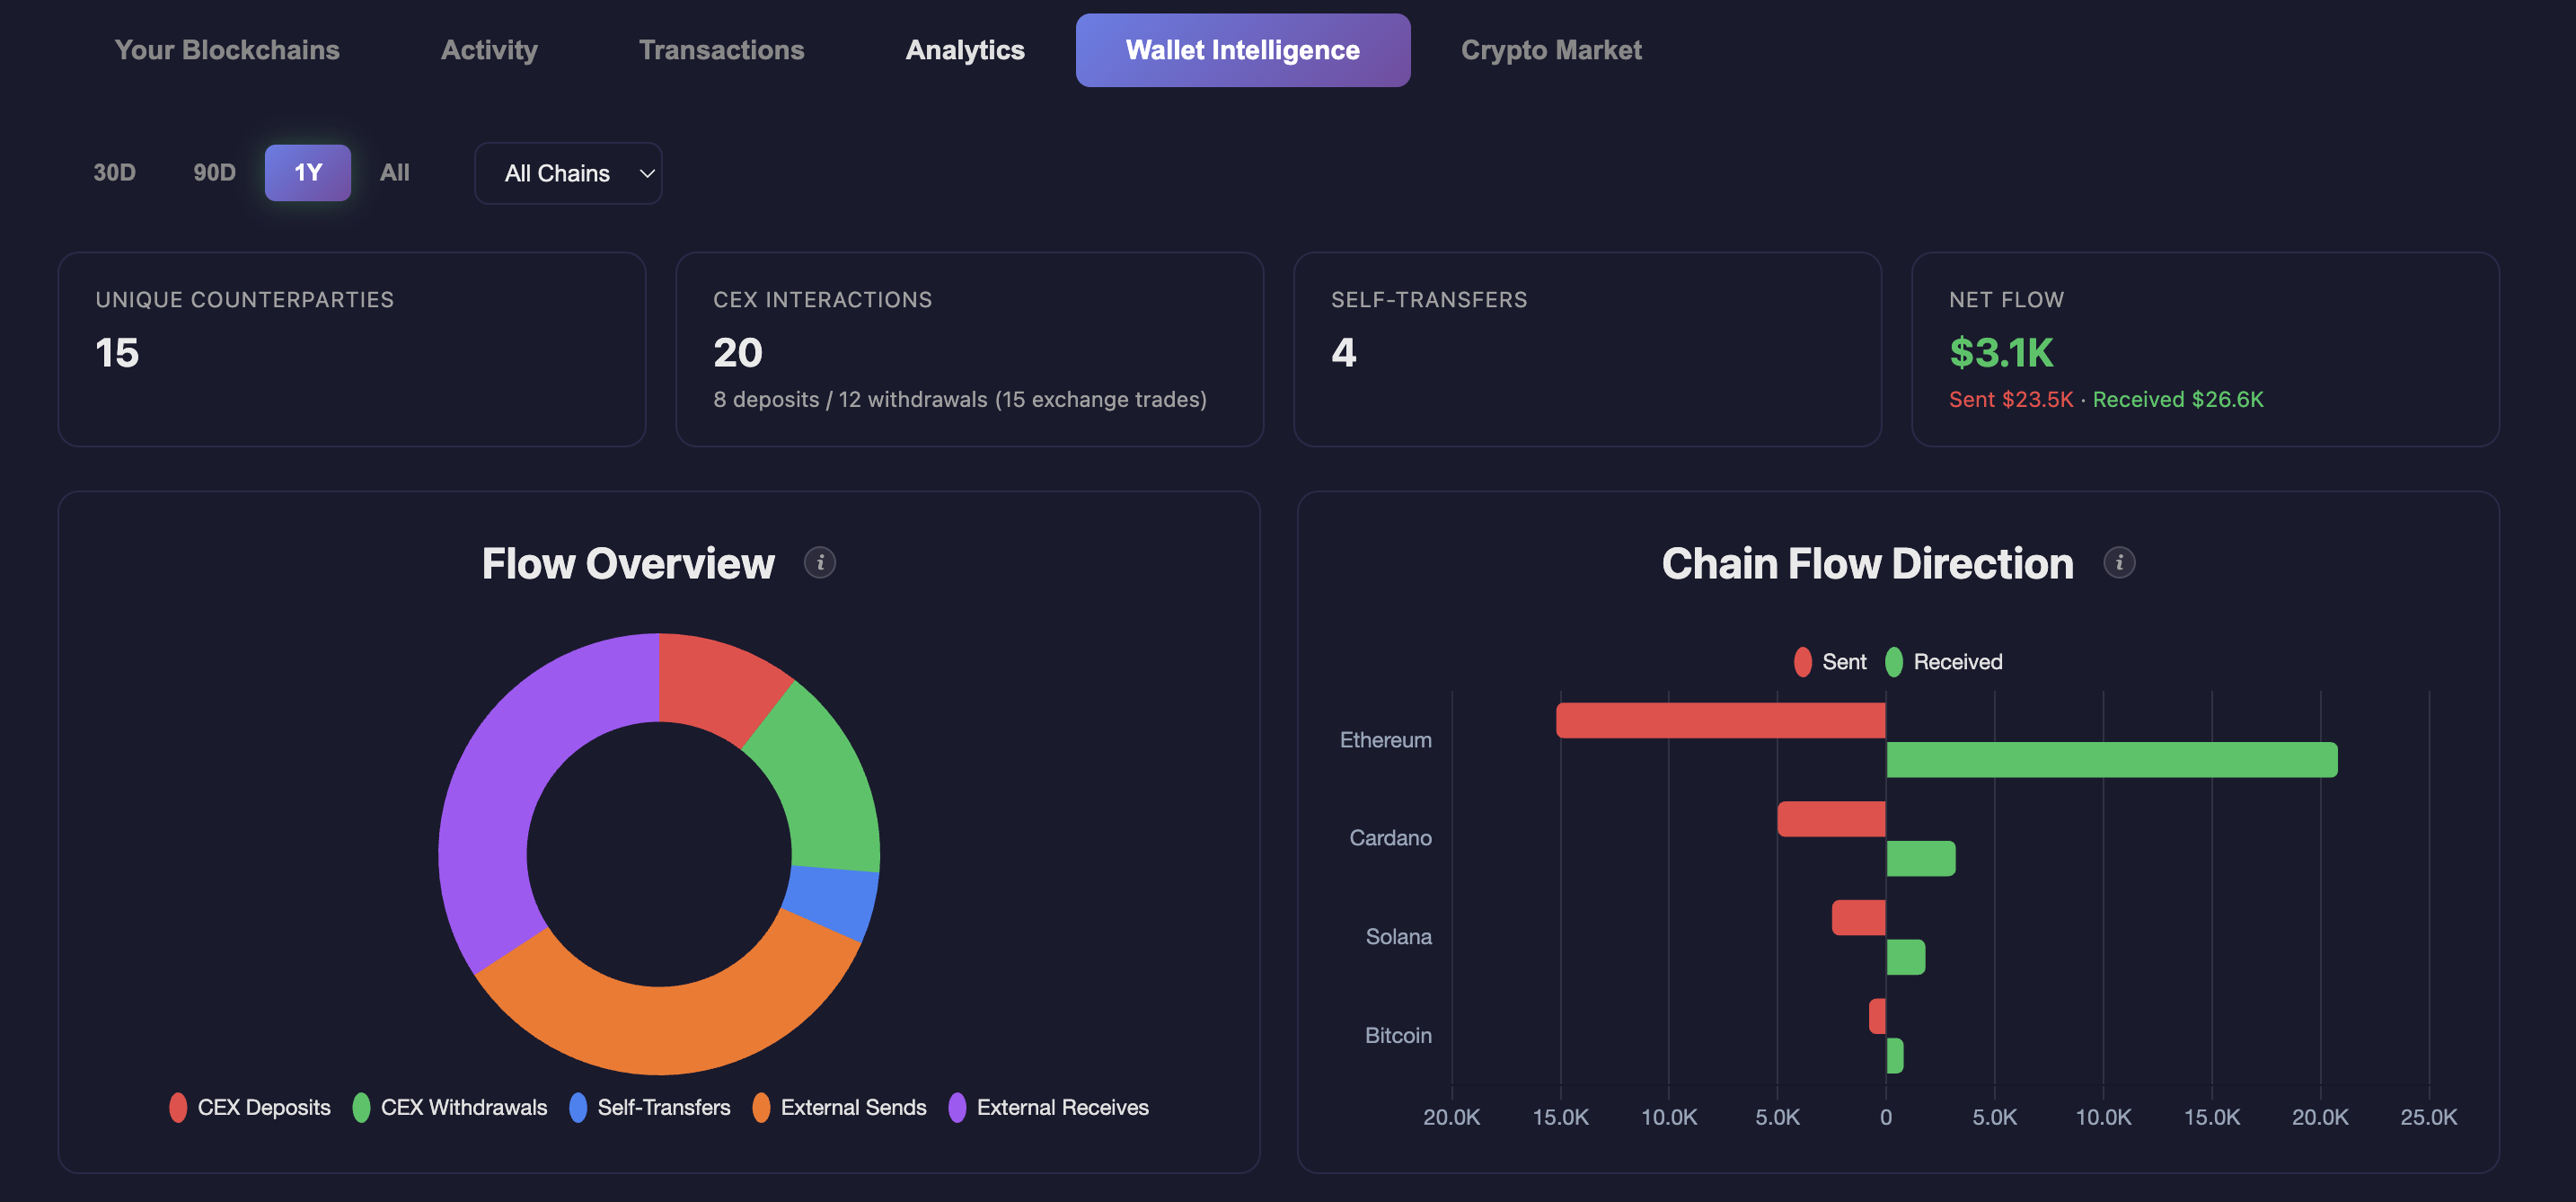Open the Your Blockchains section
Viewport: 2576px width, 1202px height.
[227, 49]
